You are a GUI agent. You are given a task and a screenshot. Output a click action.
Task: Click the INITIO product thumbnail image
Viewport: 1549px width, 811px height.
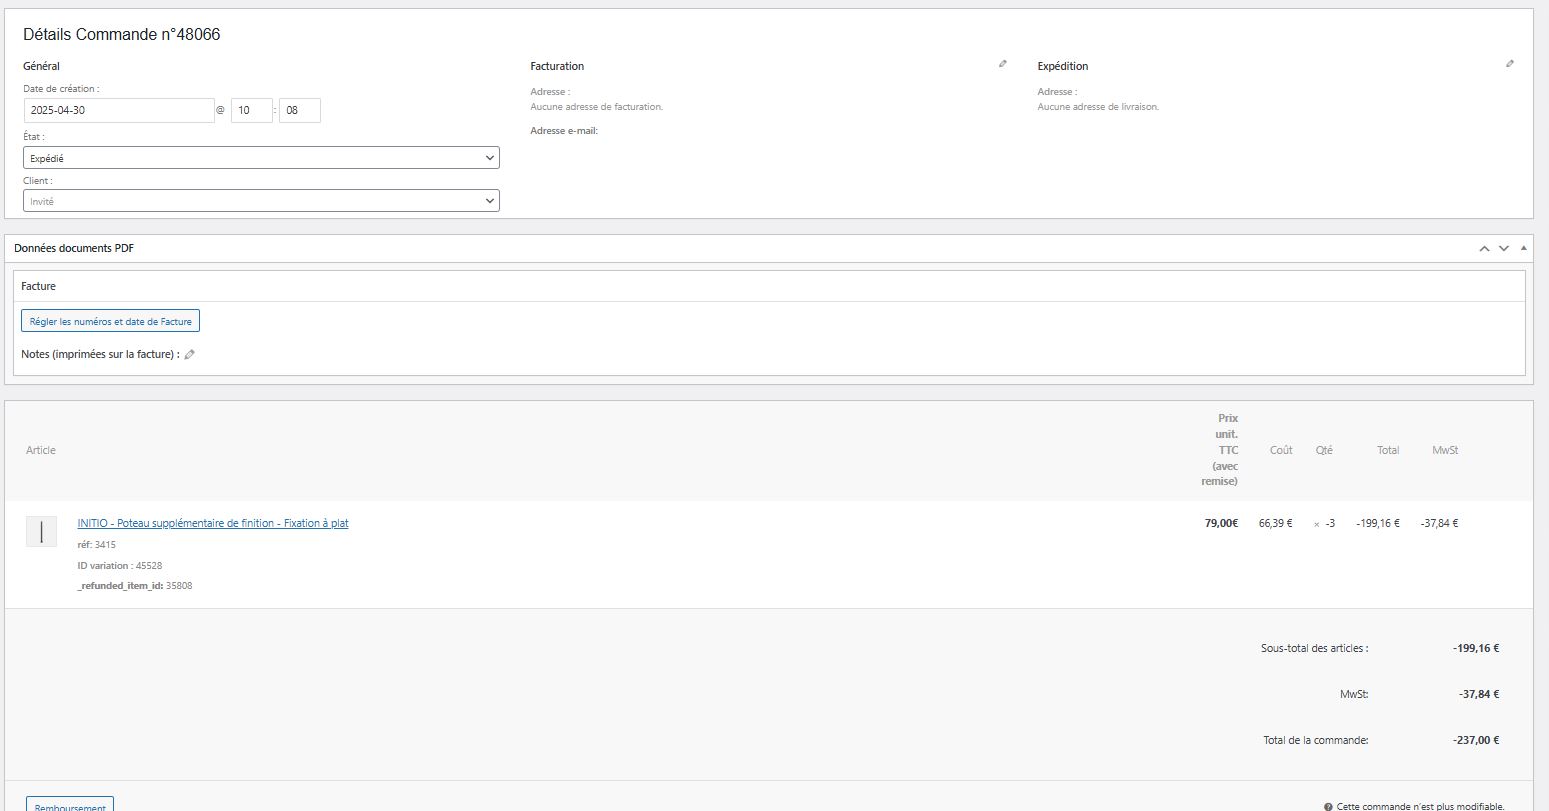click(x=41, y=532)
